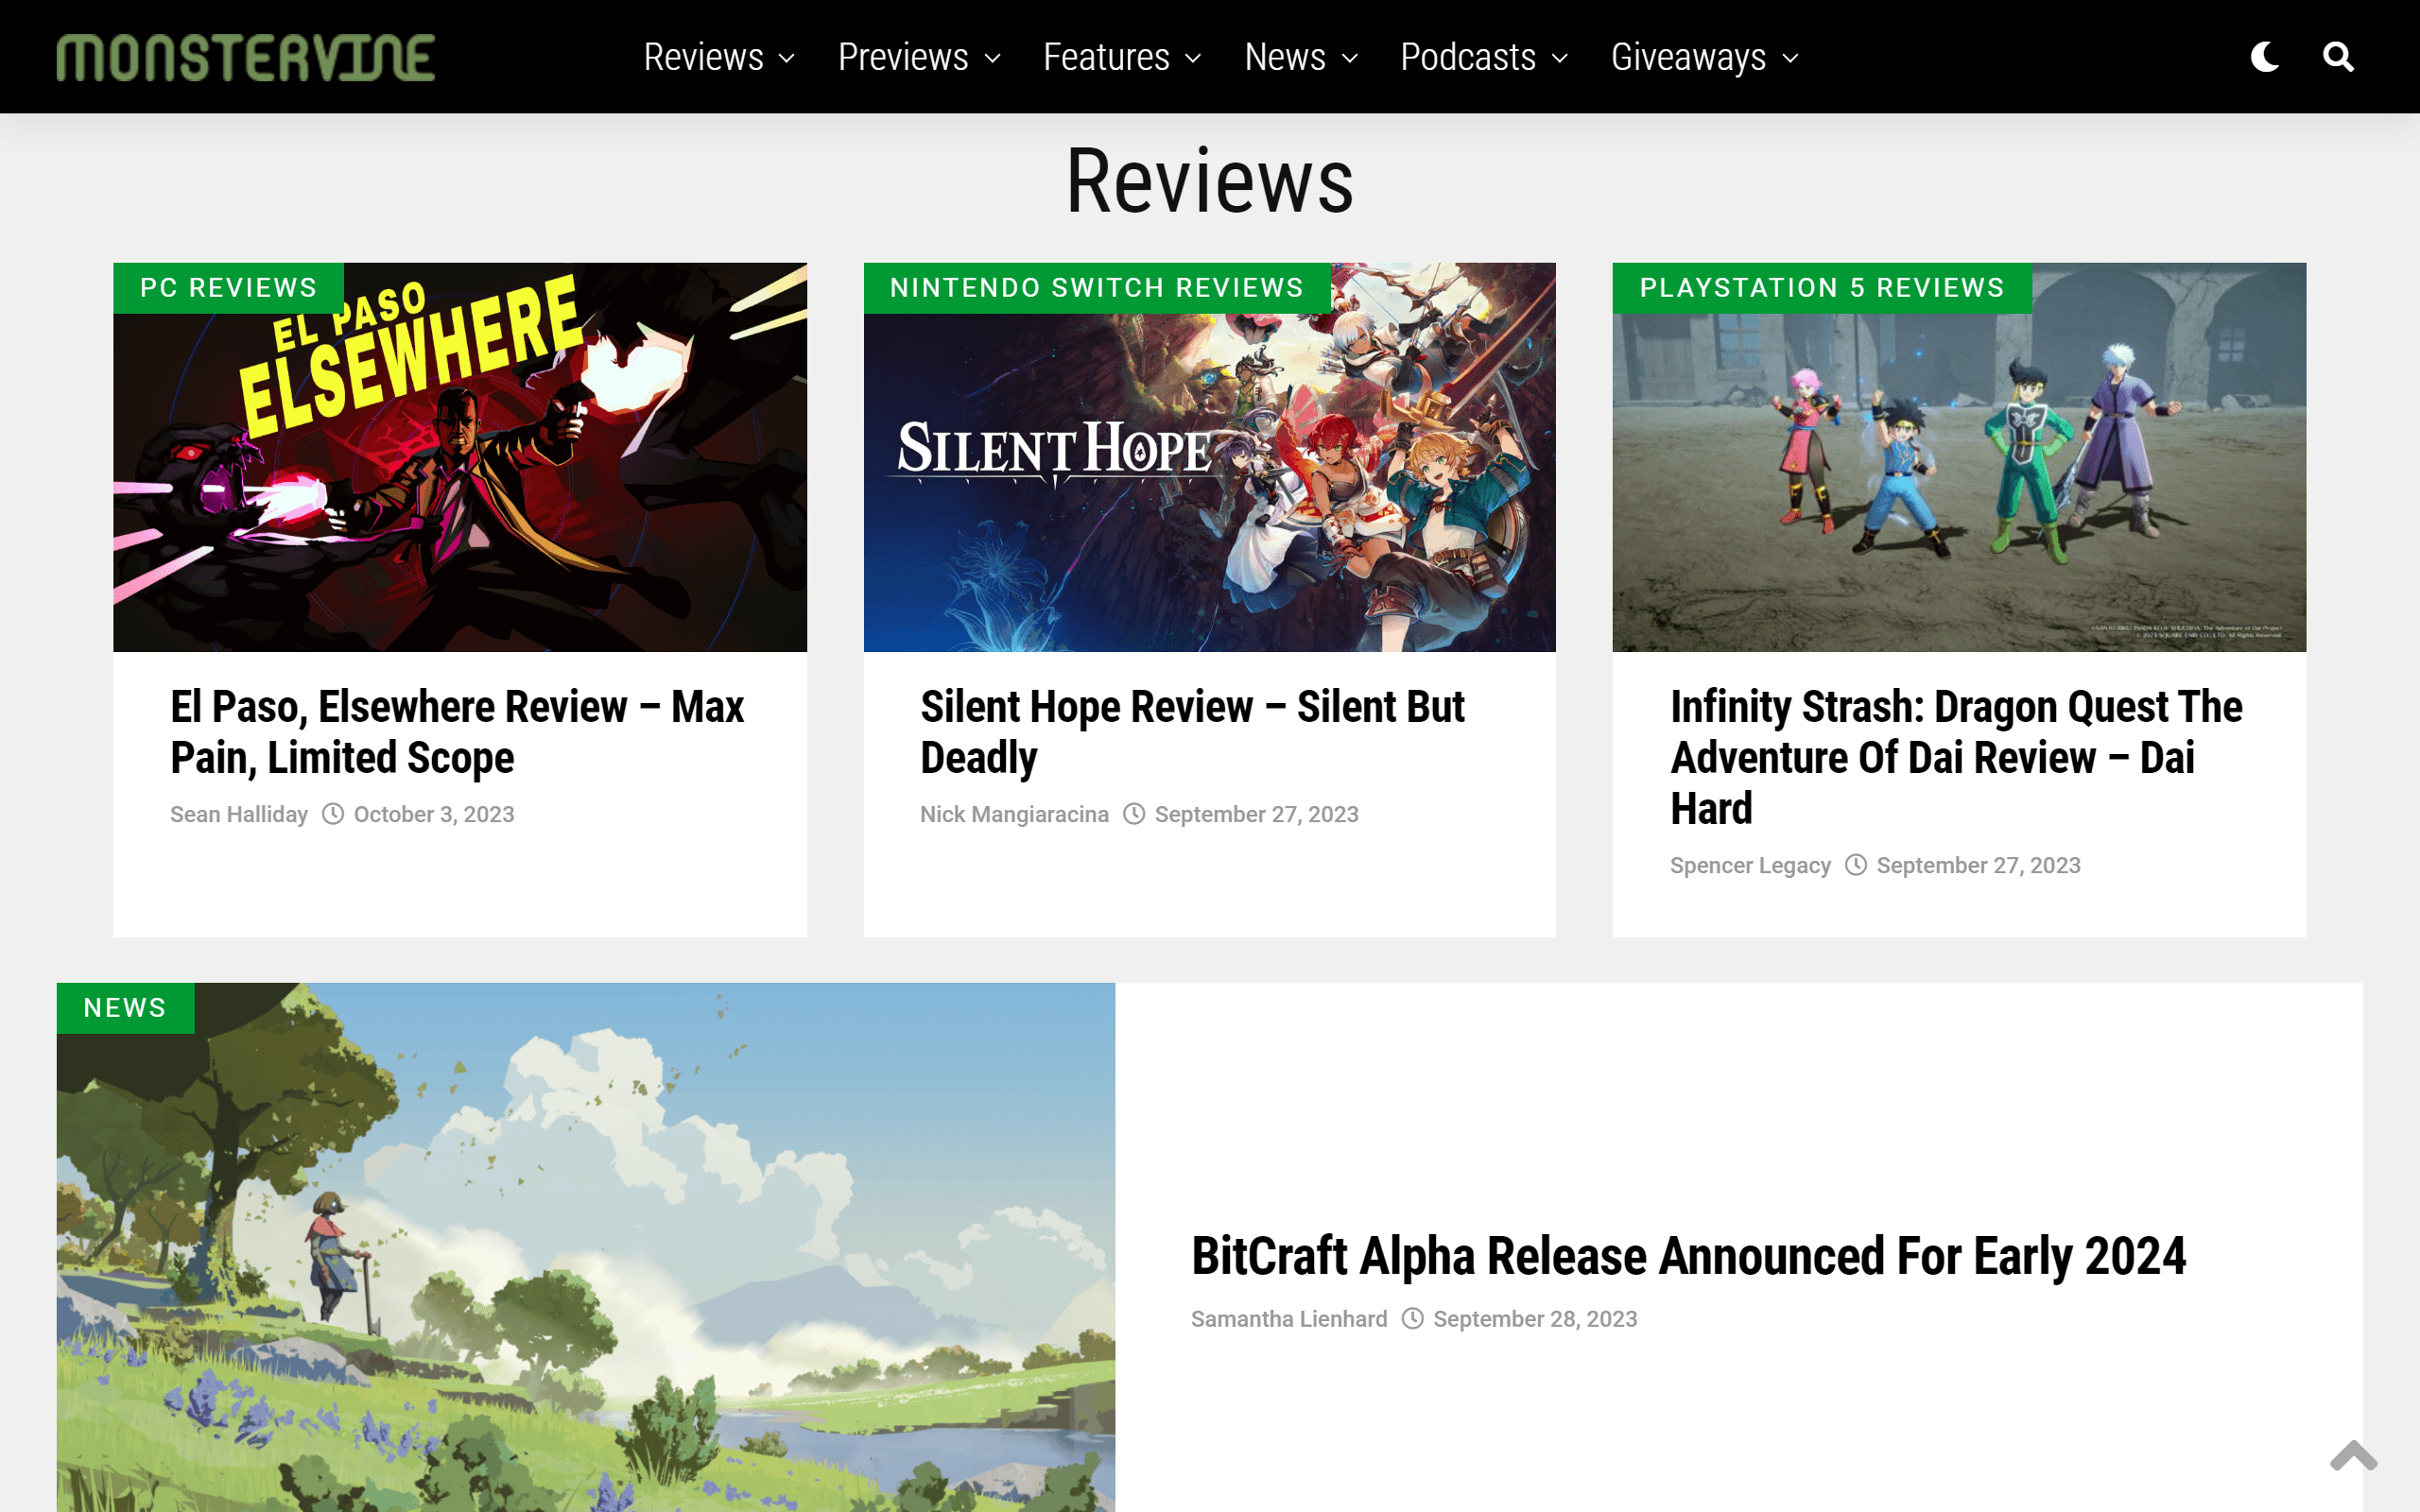Expand the Reviews menu chevron

(787, 59)
